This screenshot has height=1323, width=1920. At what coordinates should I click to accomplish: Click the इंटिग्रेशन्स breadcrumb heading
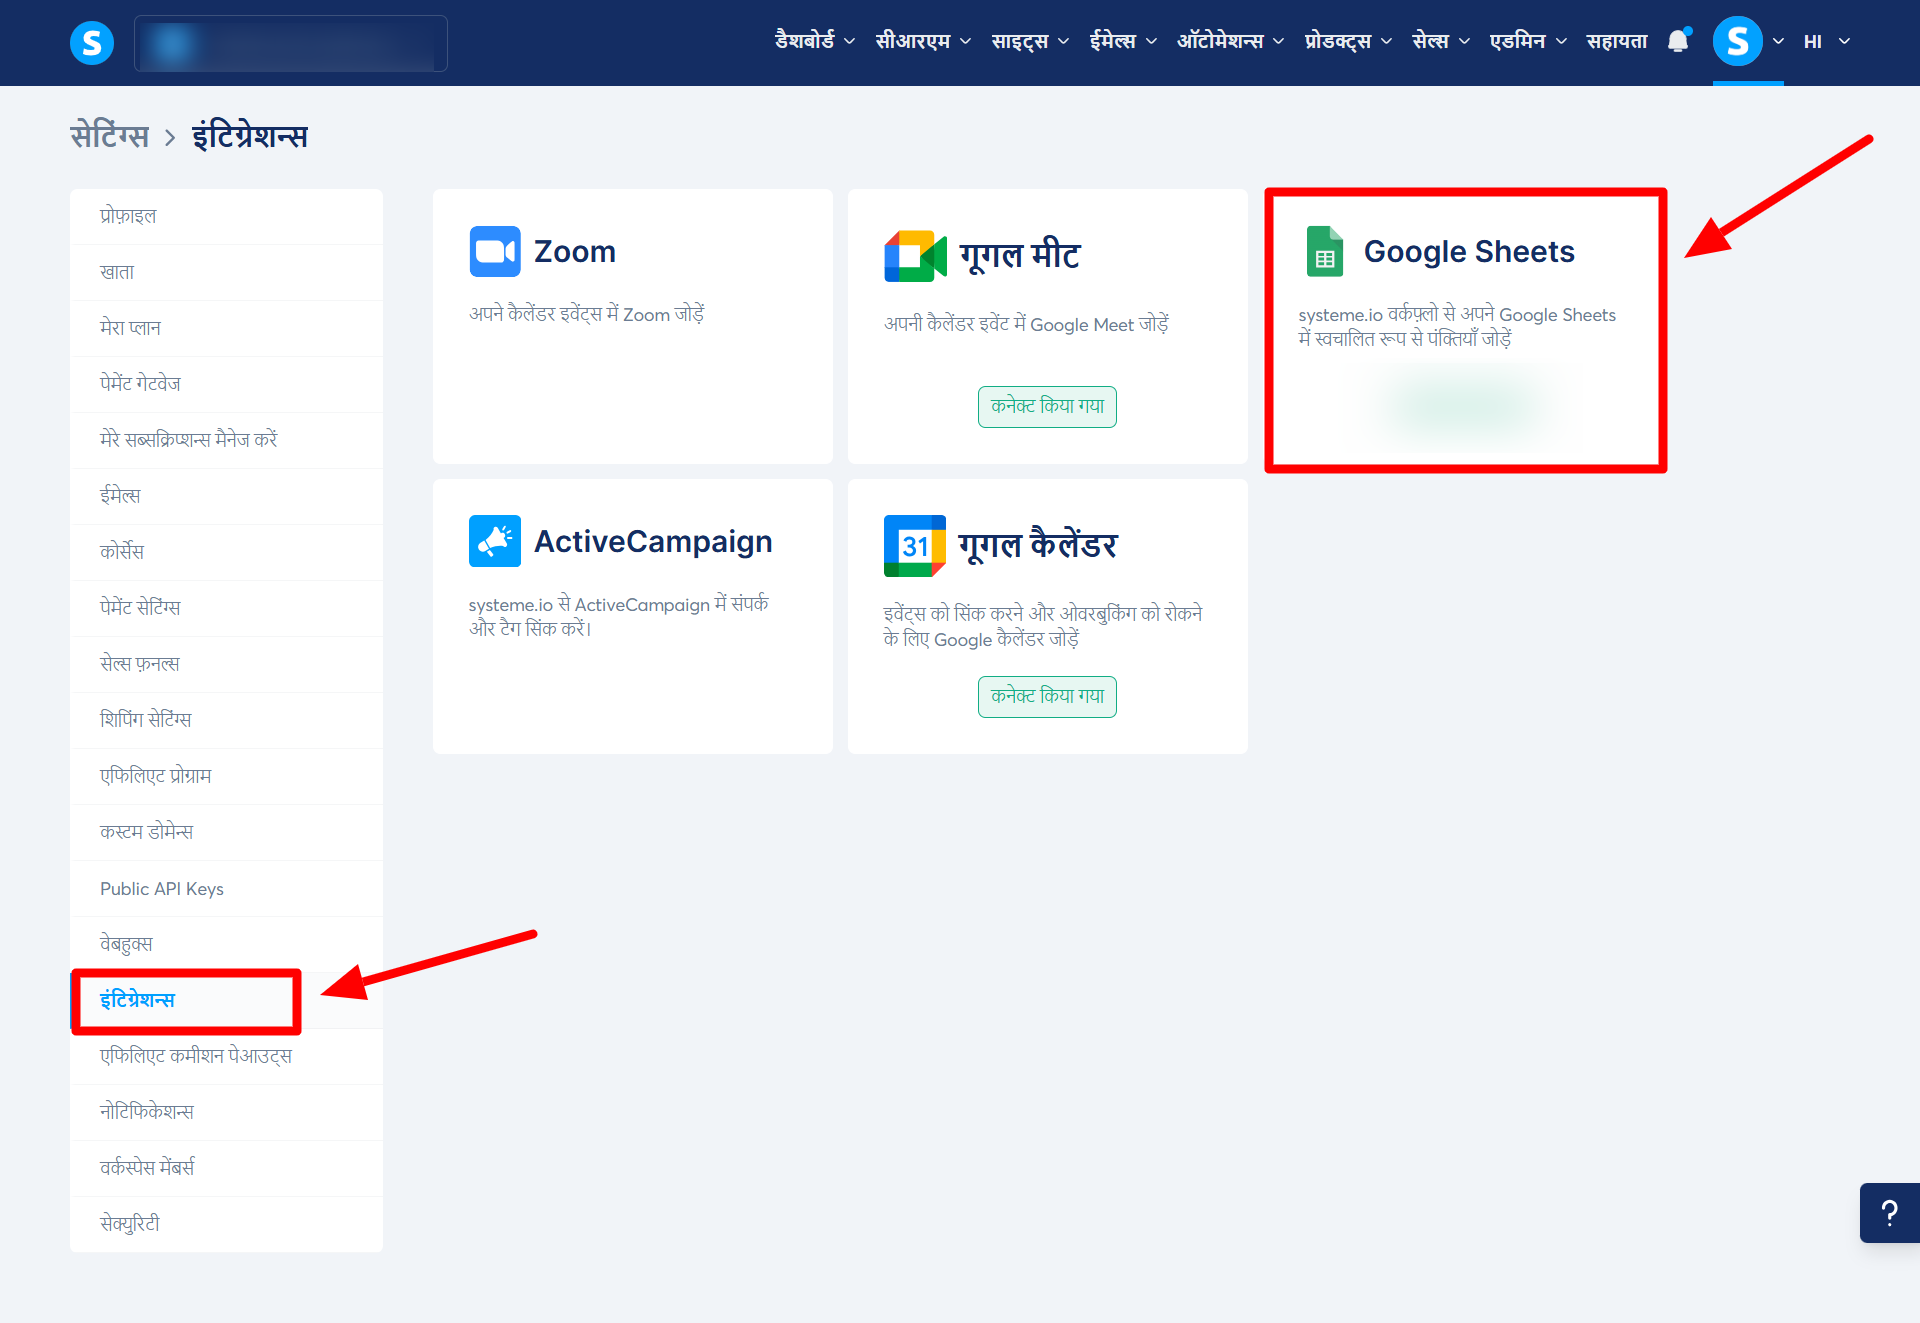250,136
